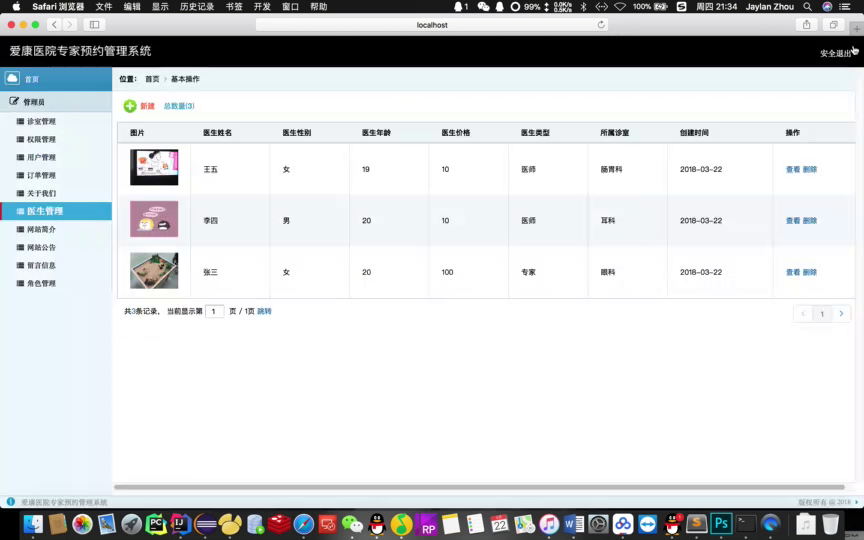Click 查看 for doctor 李四

793,220
